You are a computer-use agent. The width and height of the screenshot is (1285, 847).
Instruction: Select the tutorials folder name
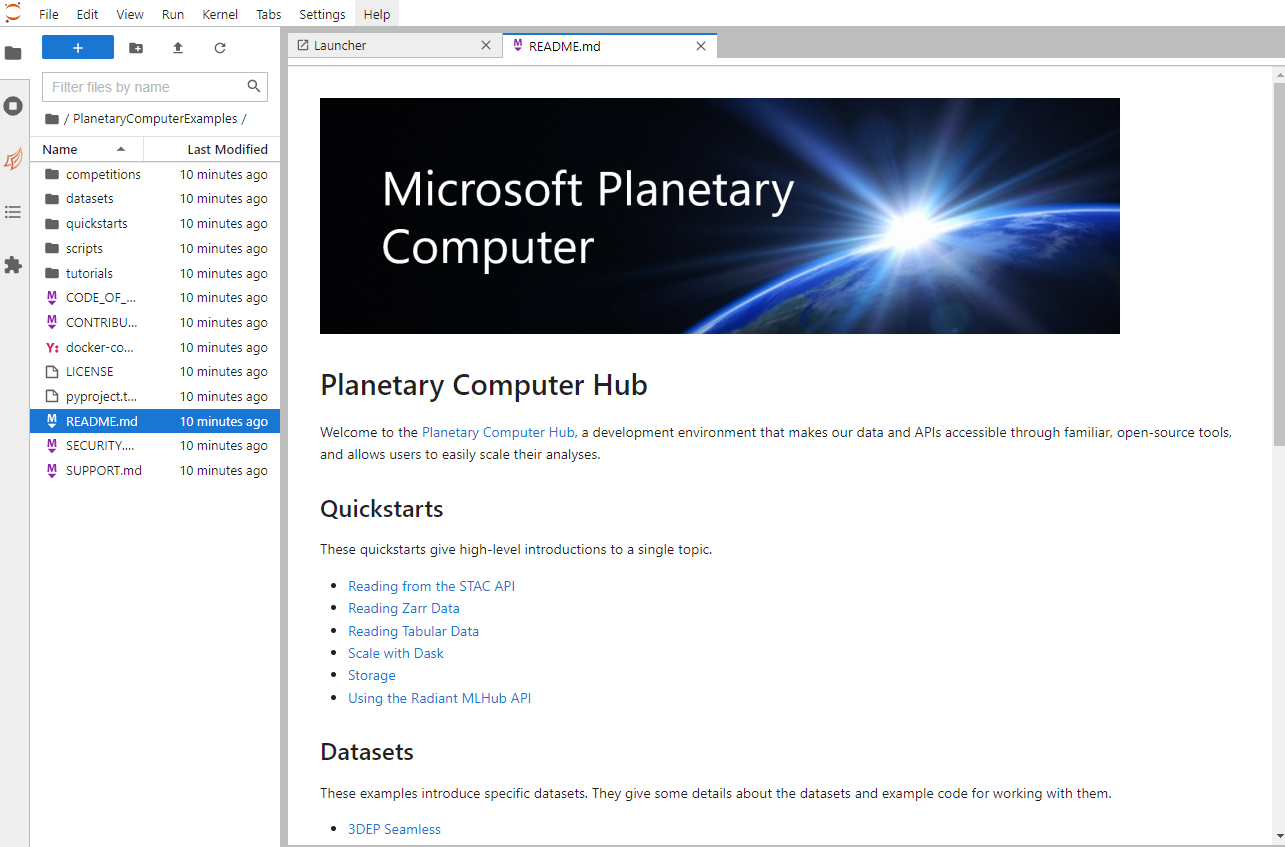[89, 273]
